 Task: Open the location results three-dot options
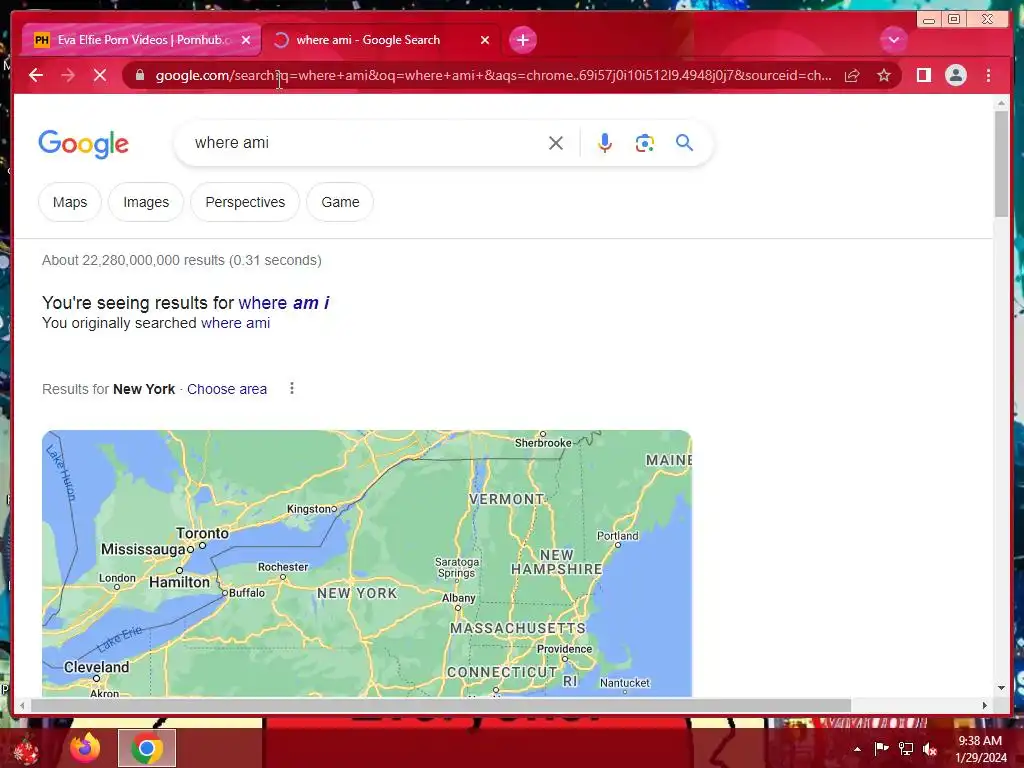(292, 389)
